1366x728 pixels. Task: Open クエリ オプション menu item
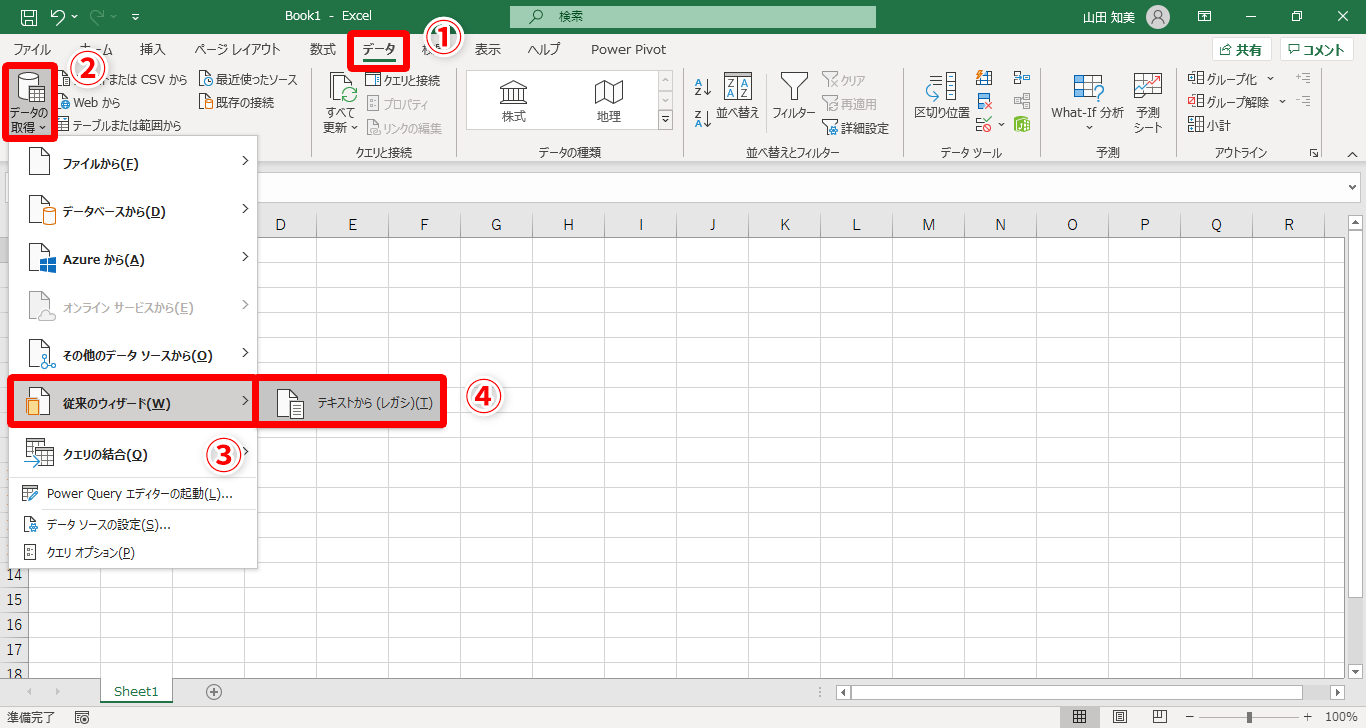point(133,552)
